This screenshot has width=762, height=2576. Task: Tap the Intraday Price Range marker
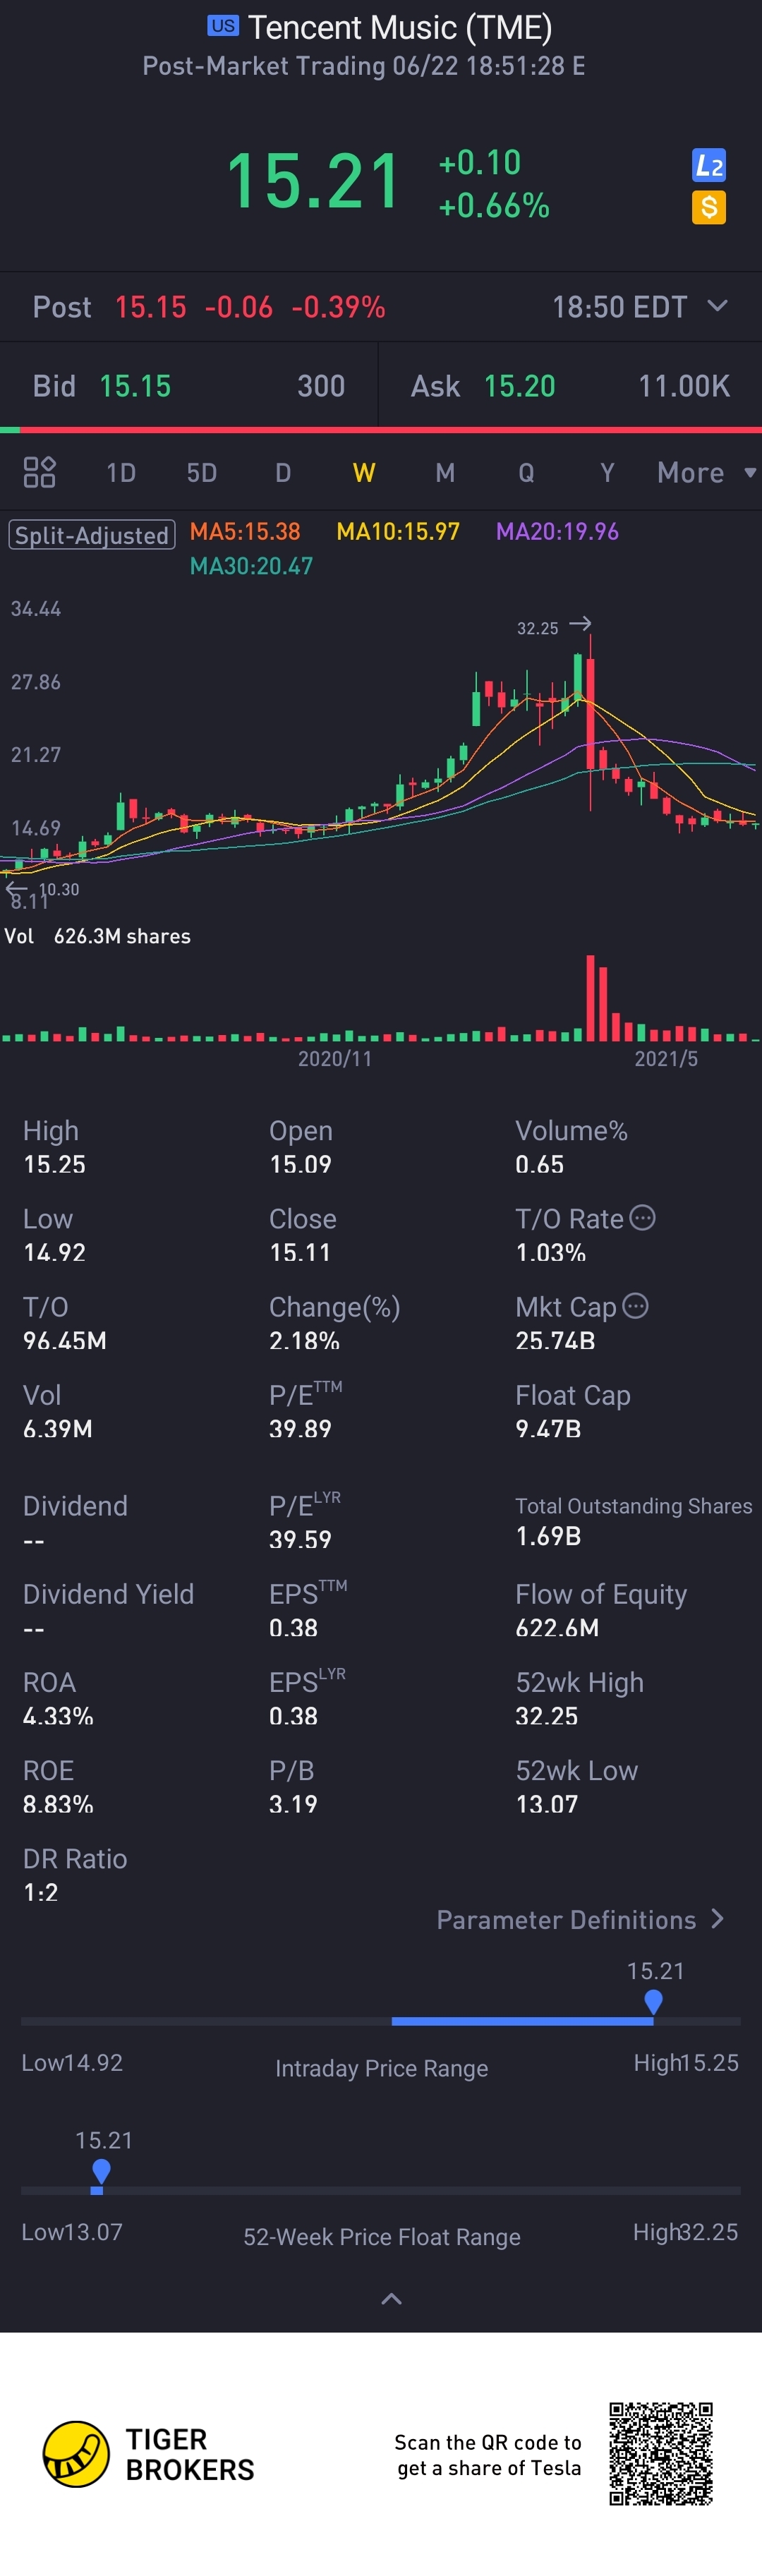click(653, 2001)
